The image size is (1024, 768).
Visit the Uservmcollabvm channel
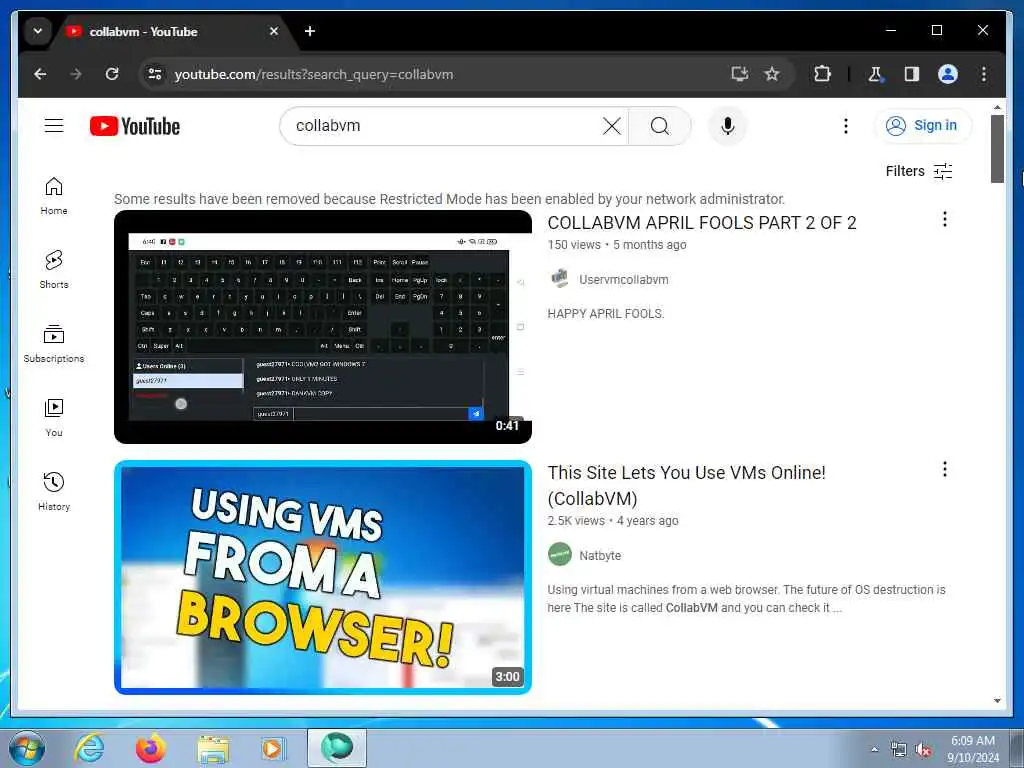[624, 280]
